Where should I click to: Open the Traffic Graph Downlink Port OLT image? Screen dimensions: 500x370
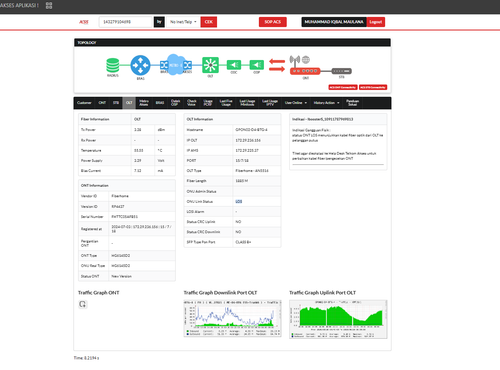coord(232,318)
